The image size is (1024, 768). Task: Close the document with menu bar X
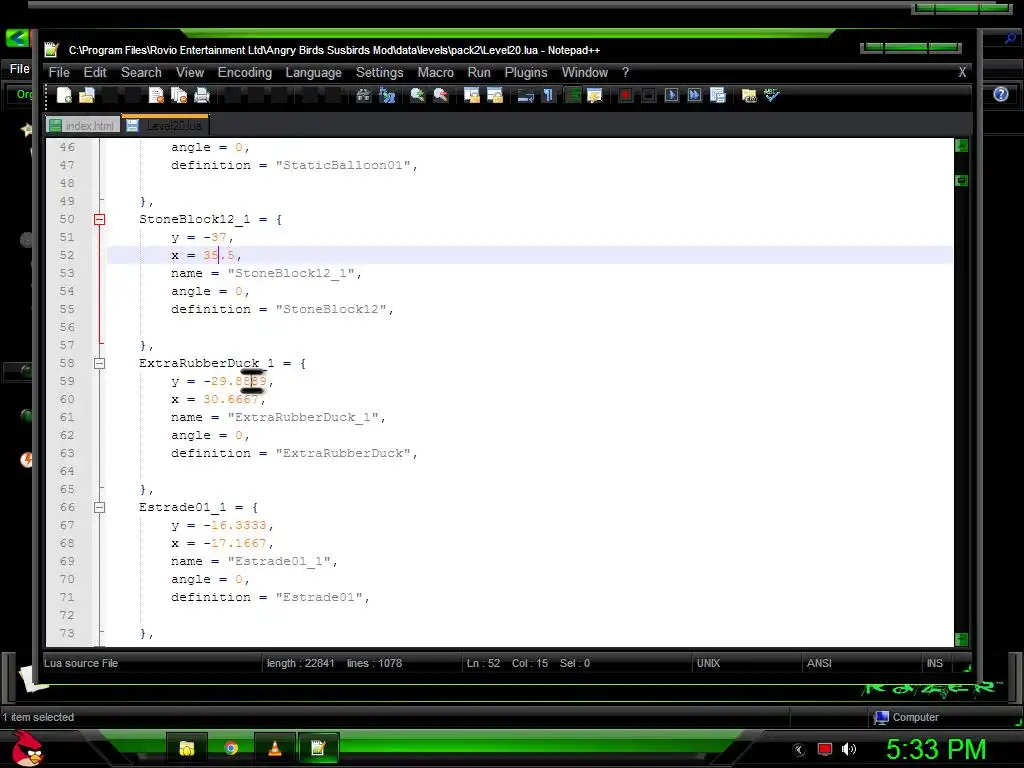click(962, 72)
